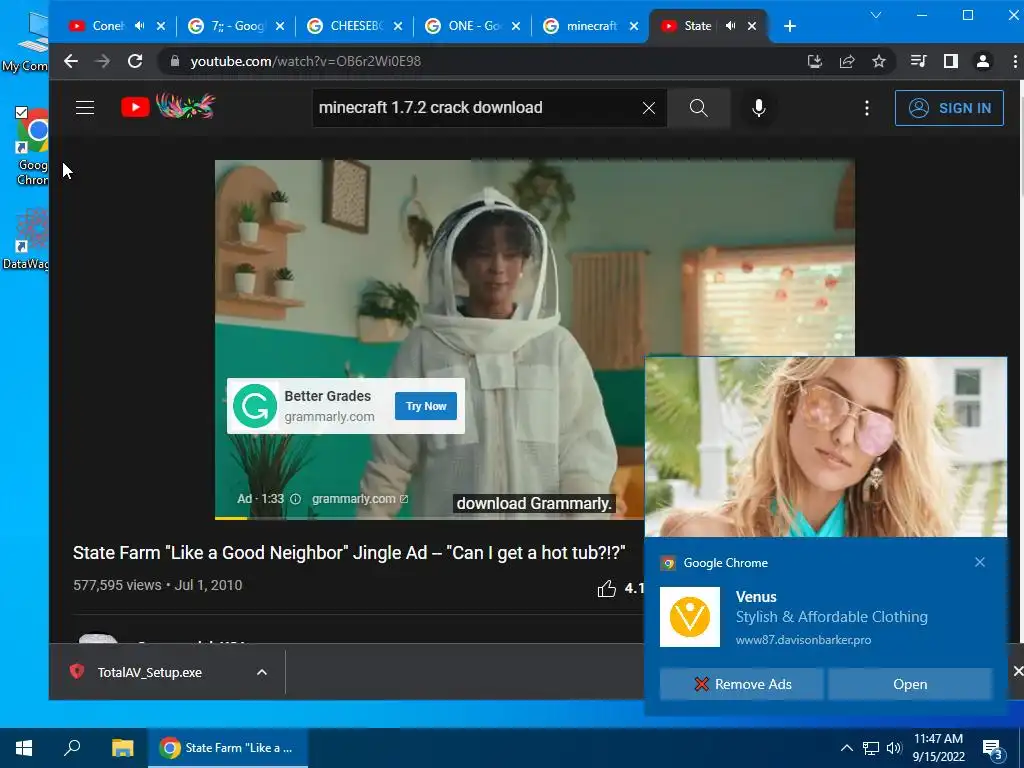Close the downloads bar
Image resolution: width=1024 pixels, height=768 pixels.
click(1017, 671)
